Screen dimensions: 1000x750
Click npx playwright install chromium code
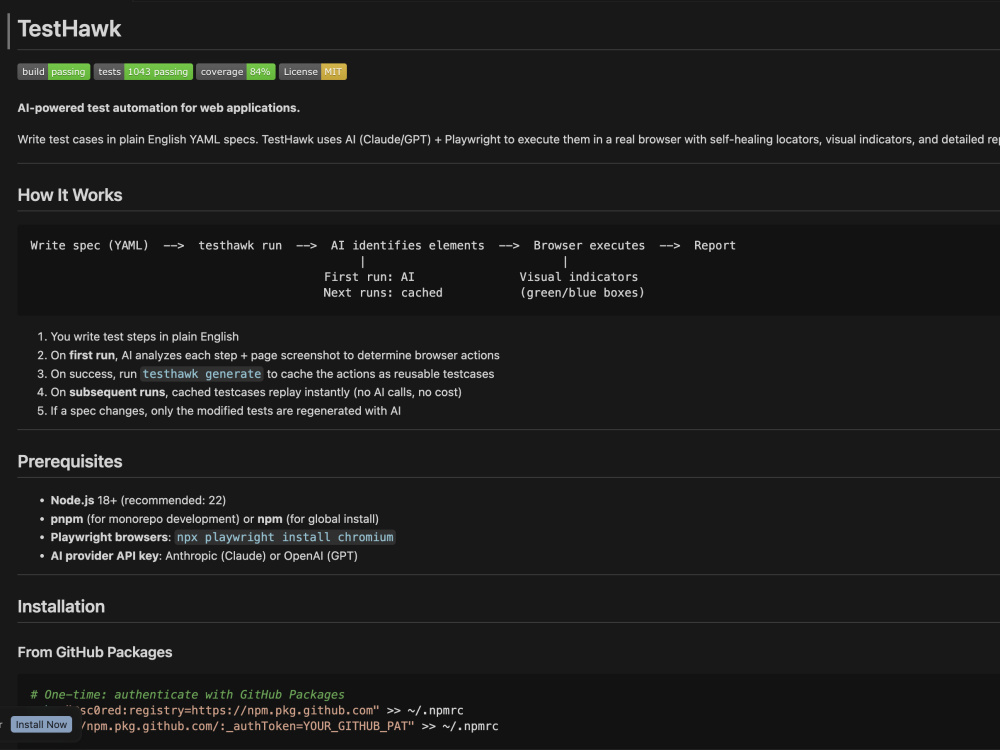285,537
